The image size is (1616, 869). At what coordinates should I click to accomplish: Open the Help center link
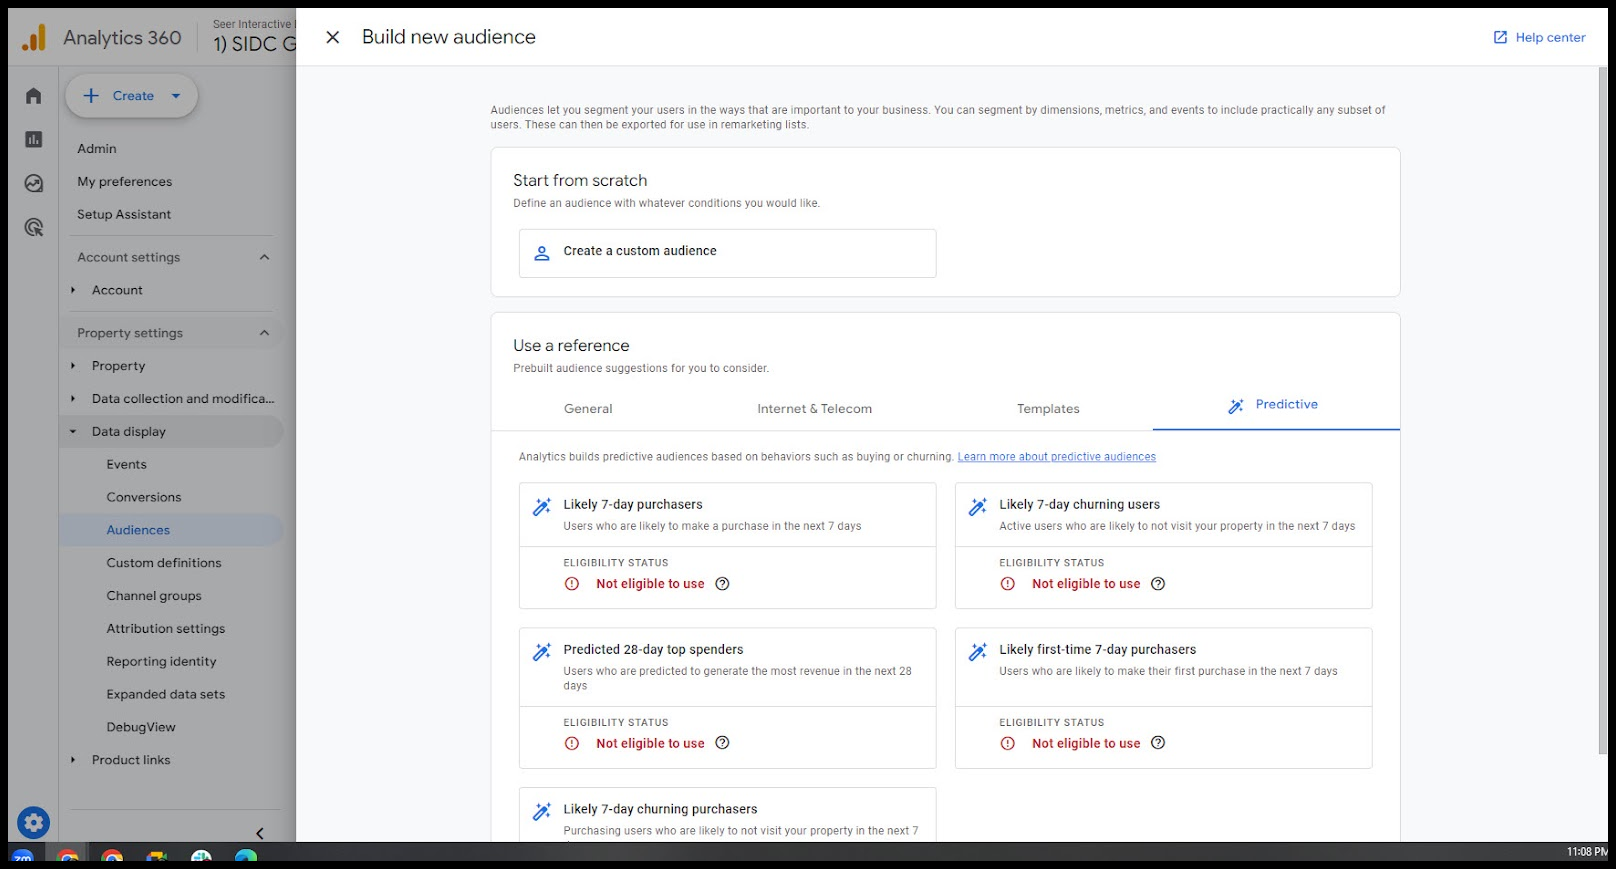click(1539, 37)
